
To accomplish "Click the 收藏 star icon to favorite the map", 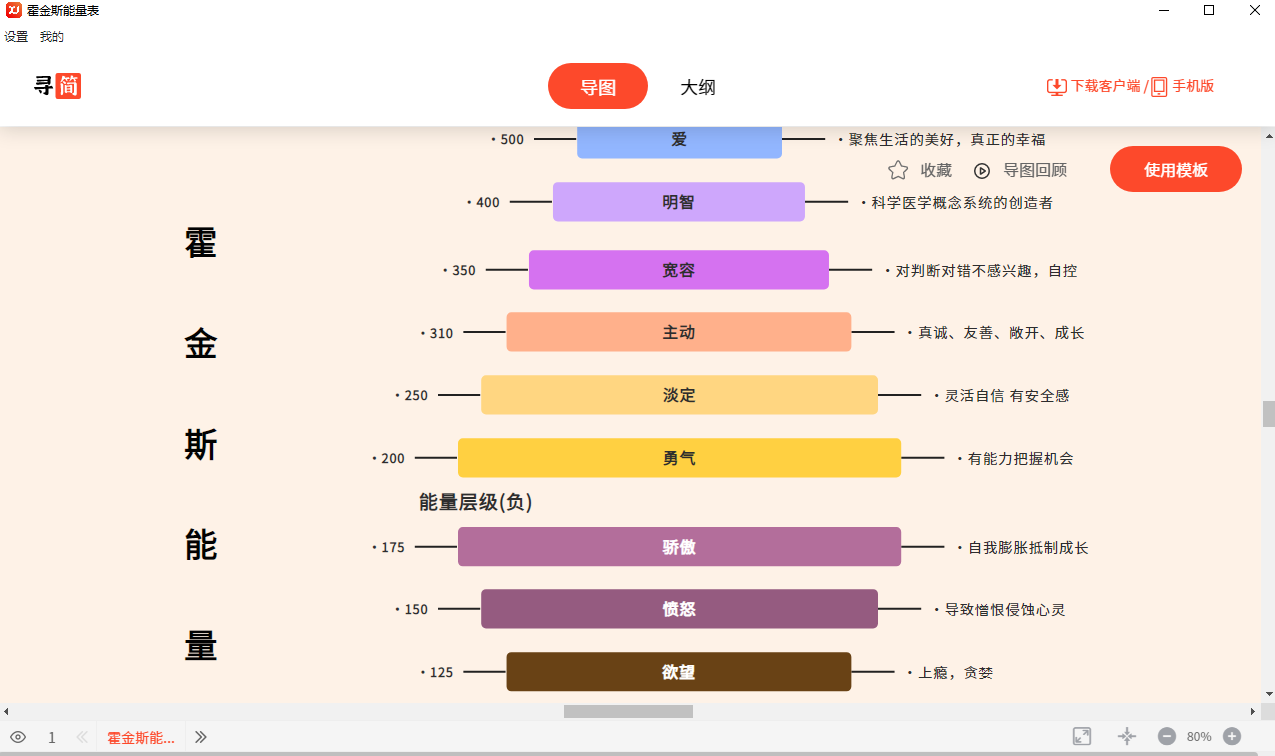I will click(x=897, y=169).
